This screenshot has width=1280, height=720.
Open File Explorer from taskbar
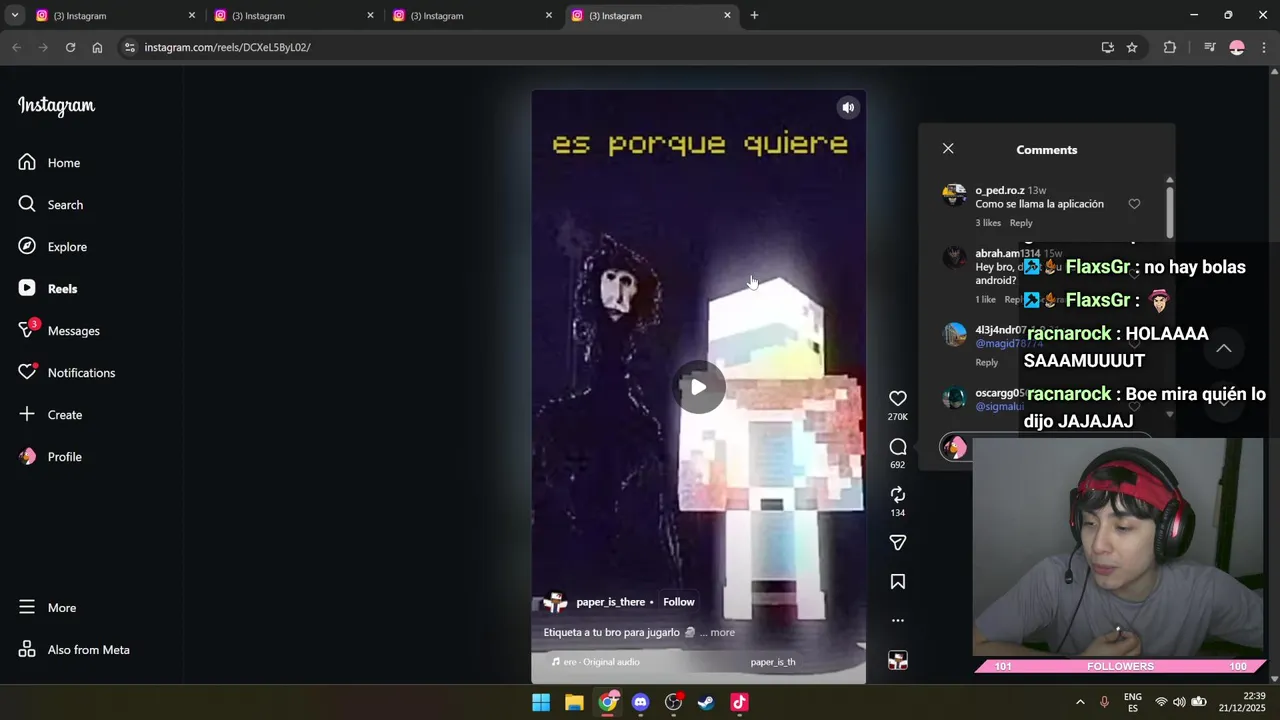click(574, 702)
